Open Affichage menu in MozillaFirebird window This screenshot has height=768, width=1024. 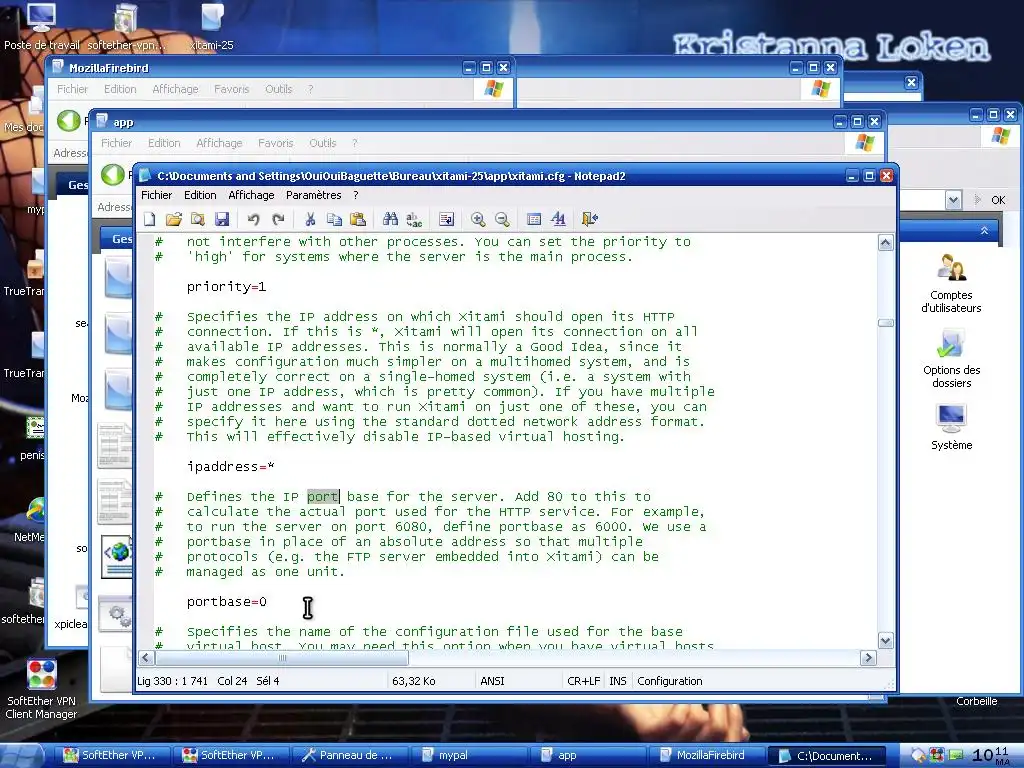tap(175, 89)
